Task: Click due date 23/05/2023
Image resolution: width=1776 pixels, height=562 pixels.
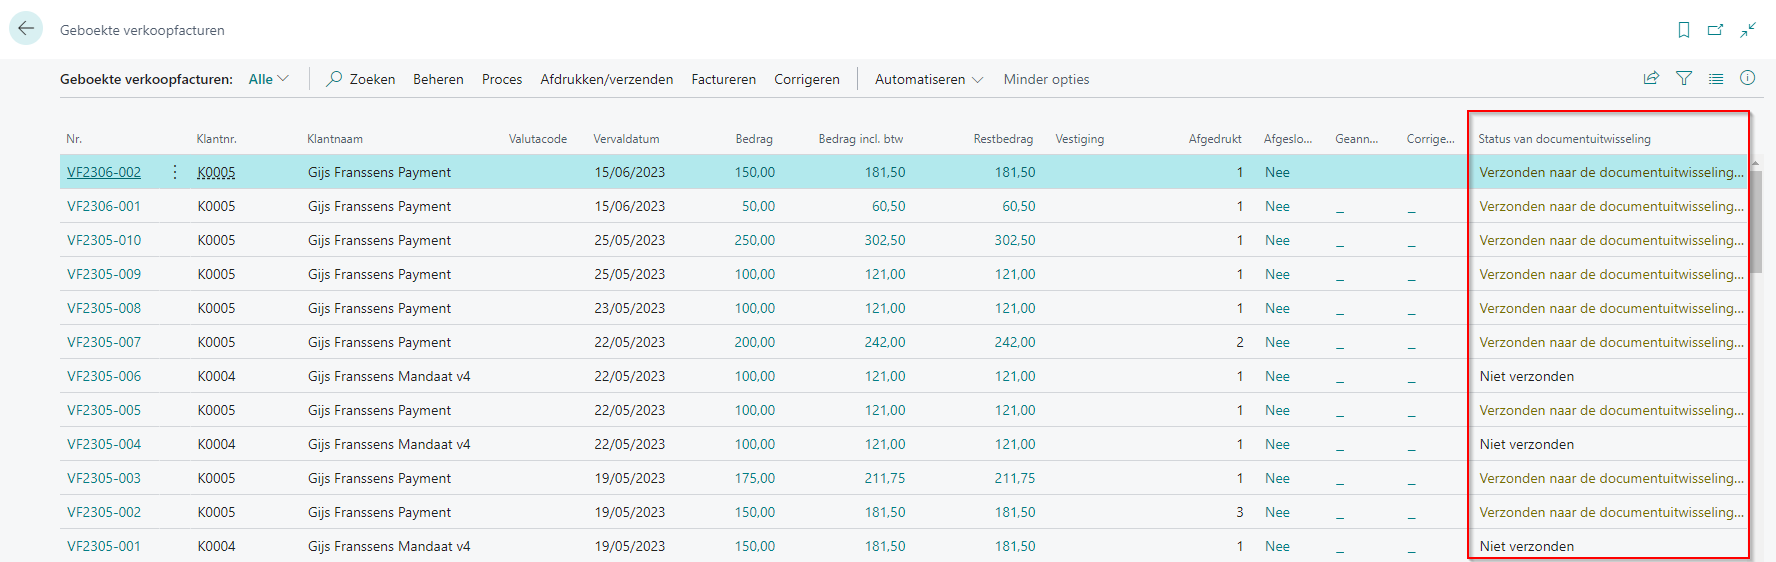Action: pos(630,308)
